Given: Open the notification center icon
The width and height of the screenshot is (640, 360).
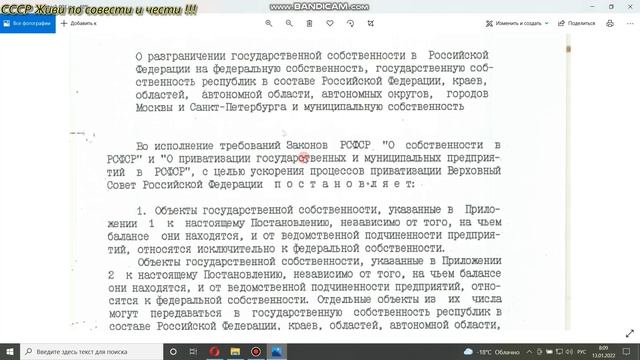Looking at the screenshot, I should tap(627, 352).
